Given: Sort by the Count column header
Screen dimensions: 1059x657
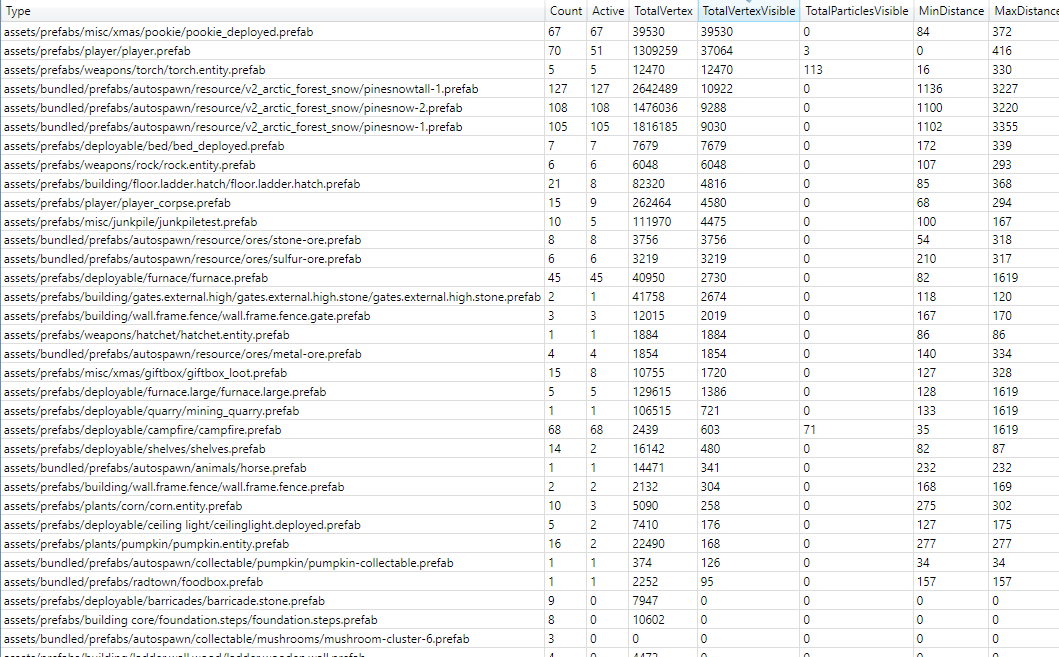Looking at the screenshot, I should pyautogui.click(x=566, y=11).
